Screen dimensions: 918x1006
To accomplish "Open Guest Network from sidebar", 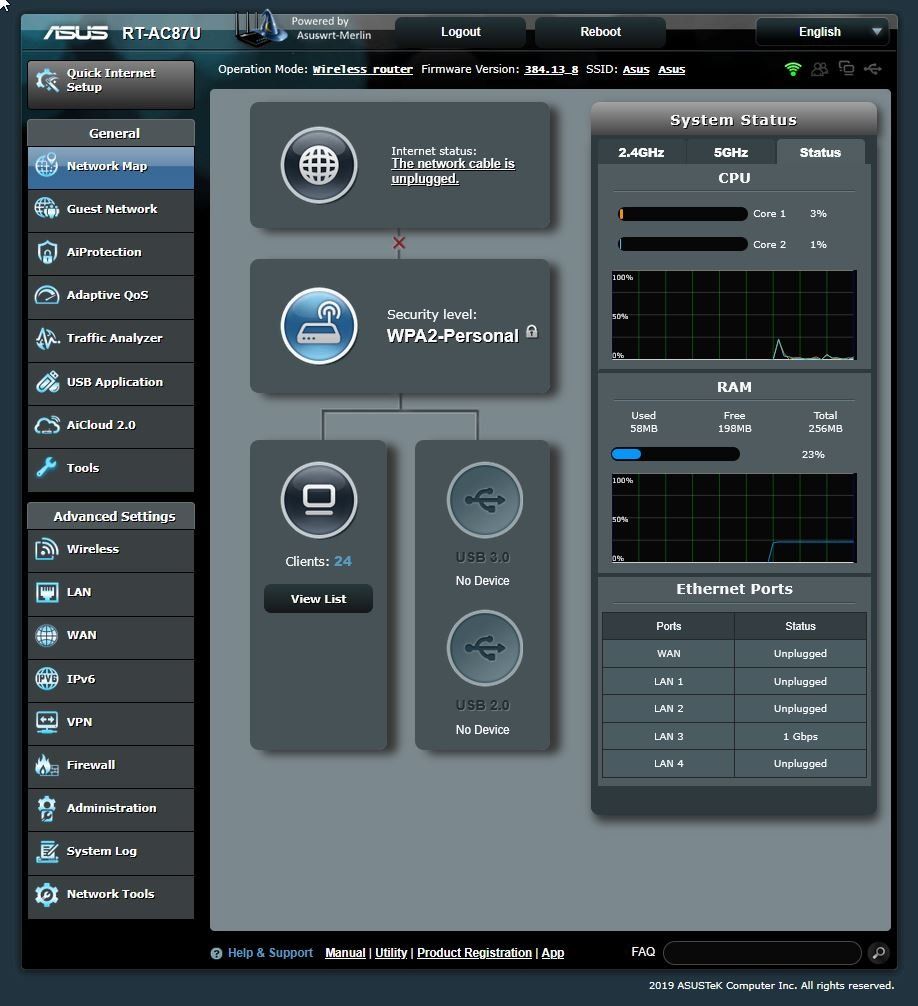I will coord(111,209).
